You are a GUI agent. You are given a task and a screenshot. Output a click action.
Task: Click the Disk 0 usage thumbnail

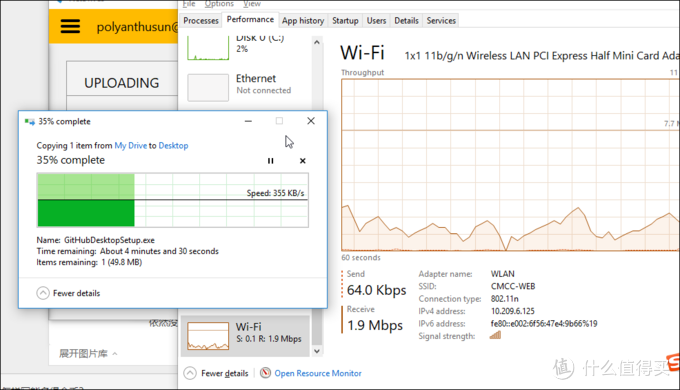click(208, 48)
